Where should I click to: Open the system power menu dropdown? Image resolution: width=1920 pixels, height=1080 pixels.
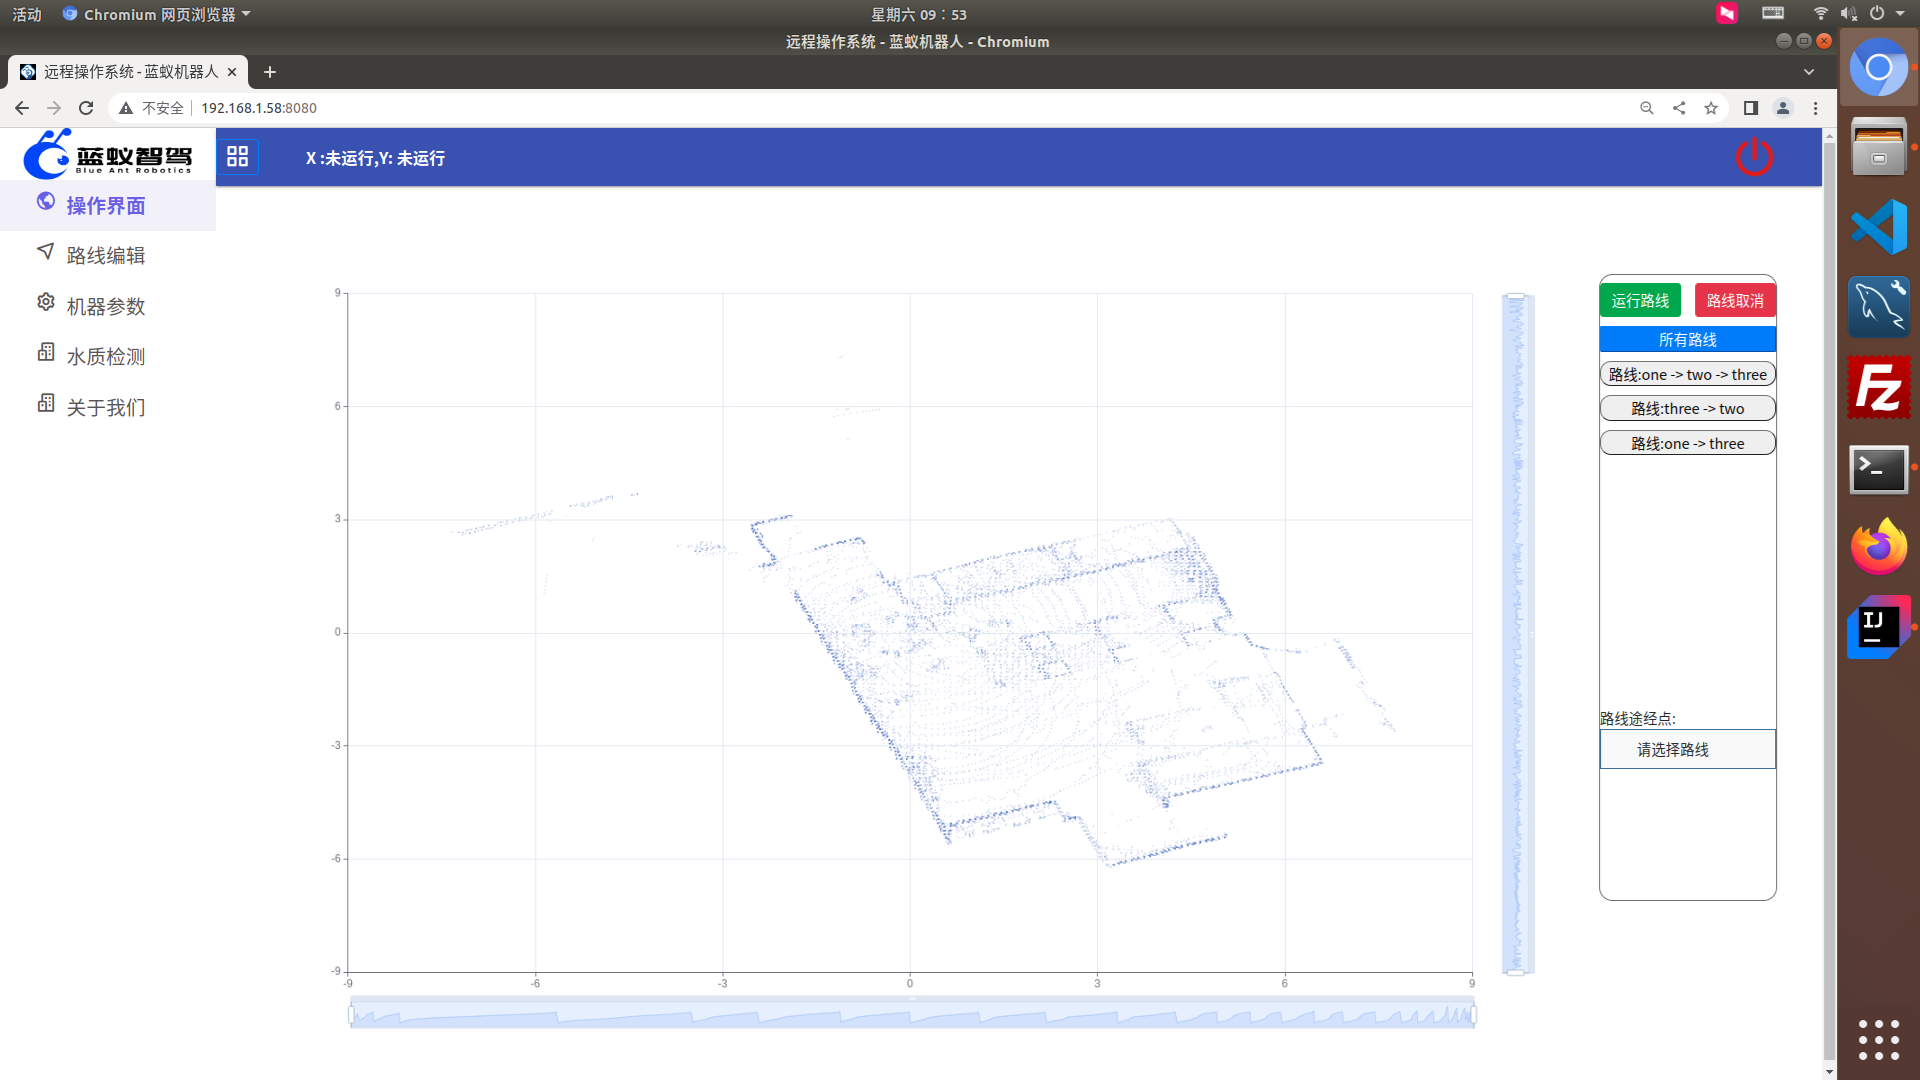[1887, 14]
